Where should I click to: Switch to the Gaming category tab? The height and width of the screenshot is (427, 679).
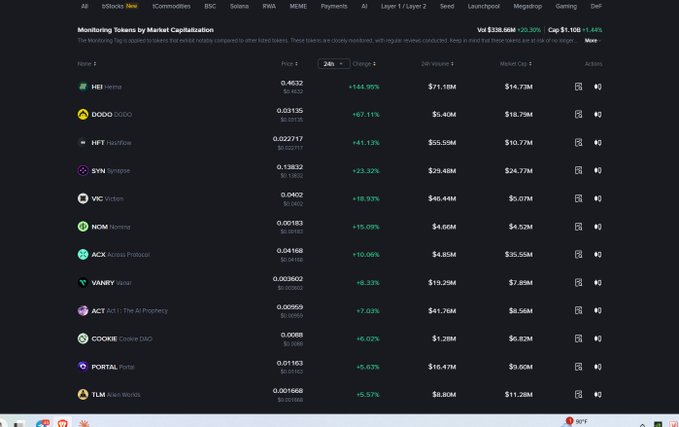pos(566,6)
